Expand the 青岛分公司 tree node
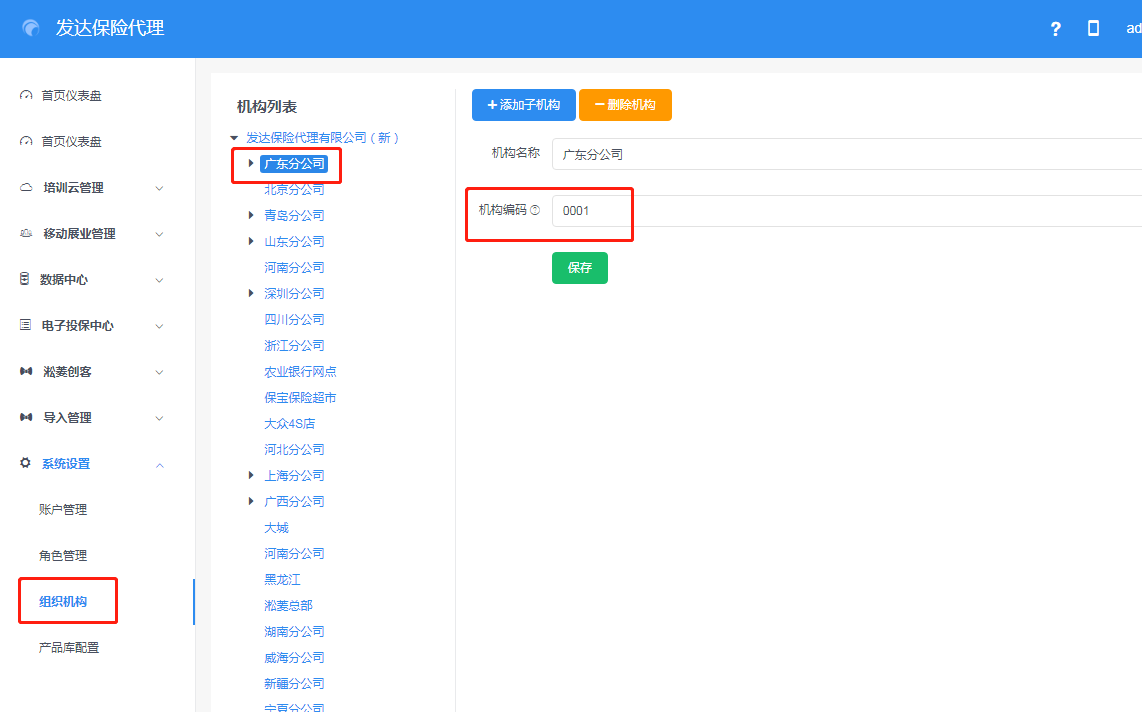This screenshot has width=1142, height=712. click(x=251, y=215)
